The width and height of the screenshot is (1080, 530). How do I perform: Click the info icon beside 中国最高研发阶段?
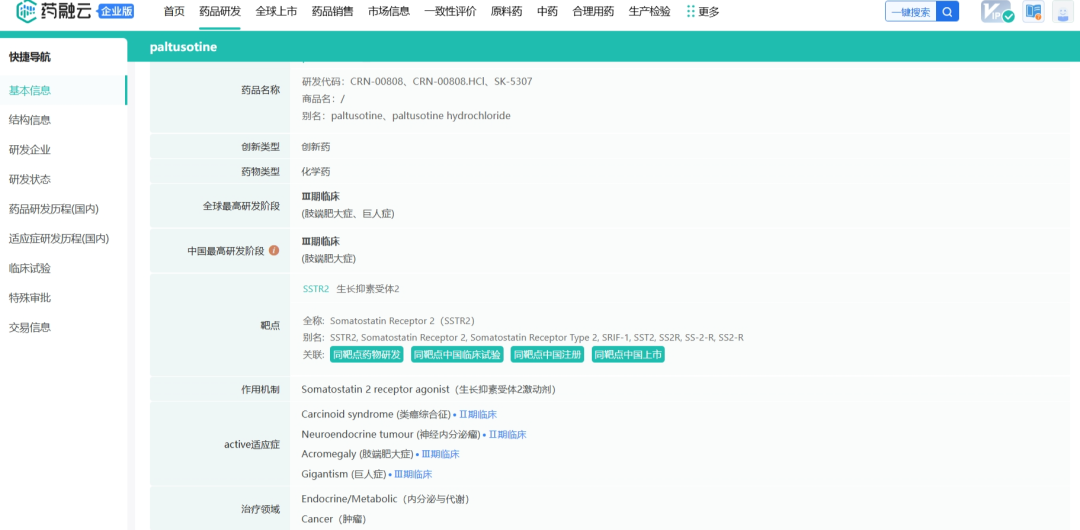(274, 251)
